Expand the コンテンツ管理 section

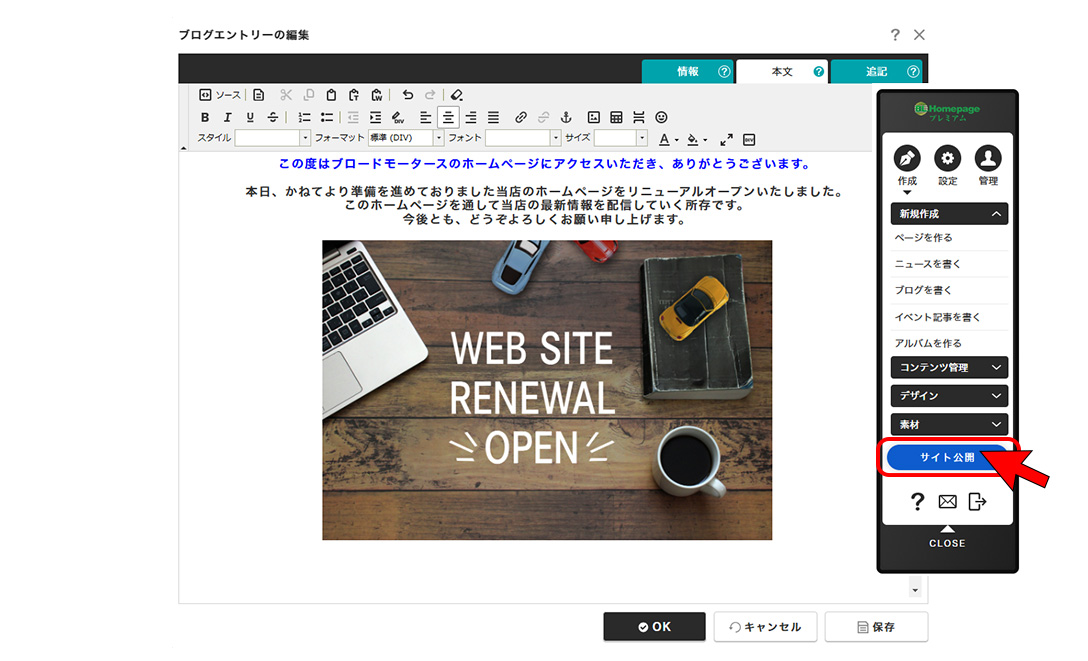pos(948,367)
